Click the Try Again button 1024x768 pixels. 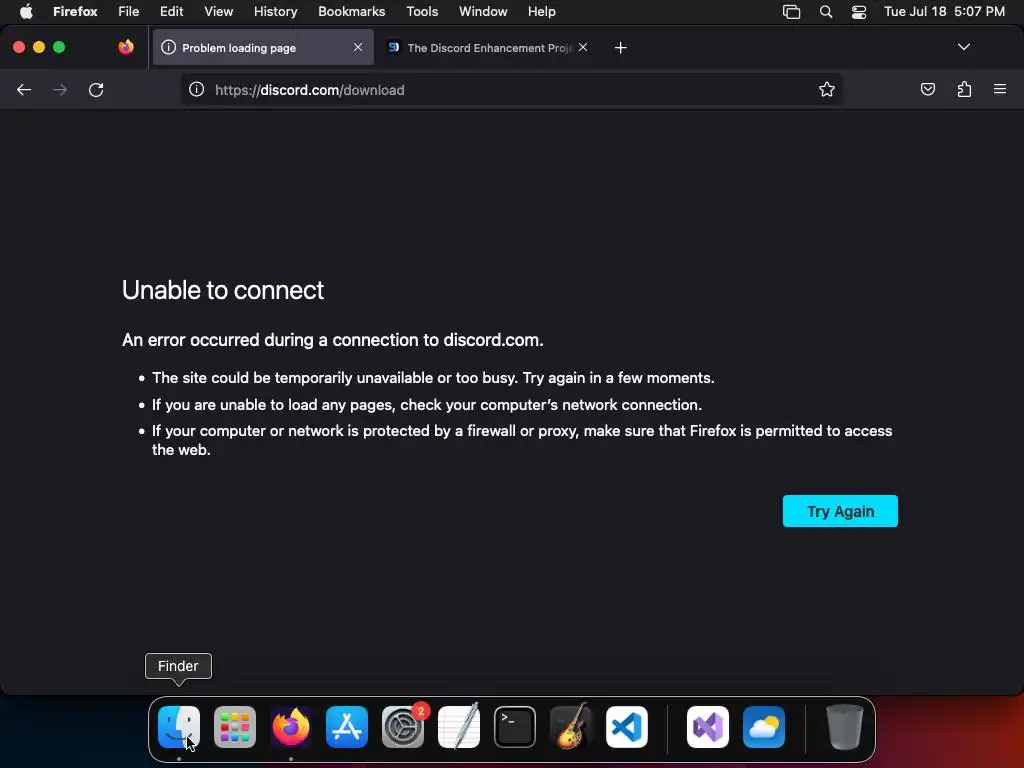pos(840,511)
